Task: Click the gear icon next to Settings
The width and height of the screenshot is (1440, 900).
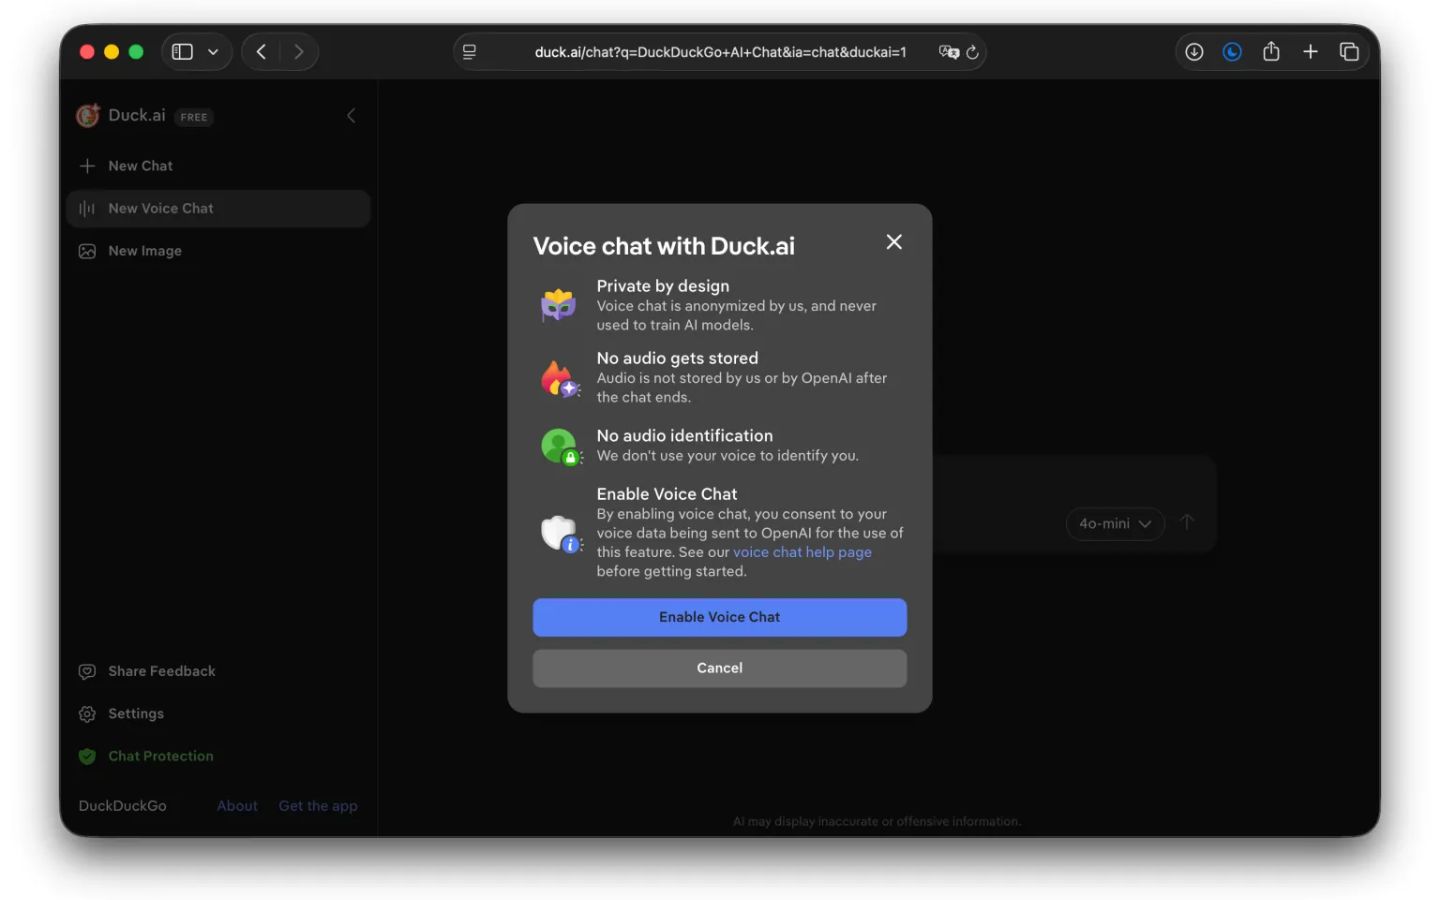Action: [x=87, y=714]
